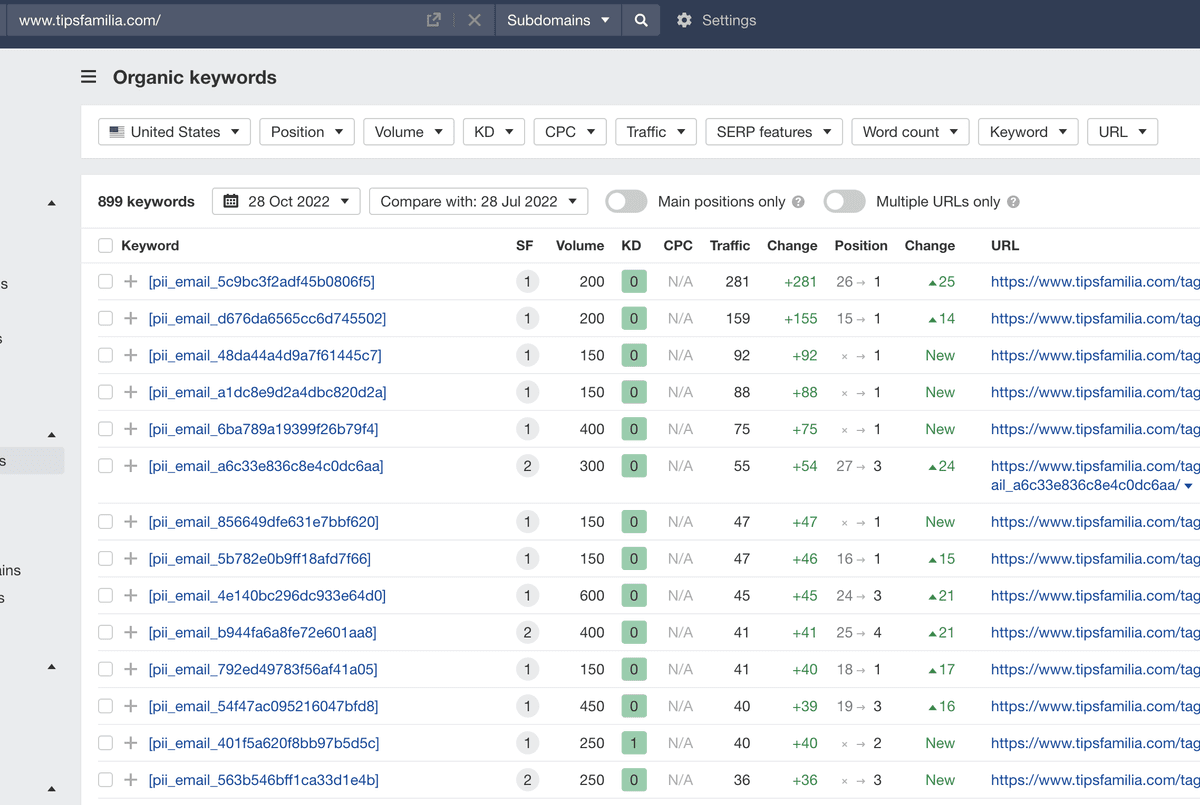This screenshot has height=805, width=1200.
Task: Expand plus icon for pii_email_5c9bc3f2adf45b0806f5
Action: pyautogui.click(x=130, y=282)
